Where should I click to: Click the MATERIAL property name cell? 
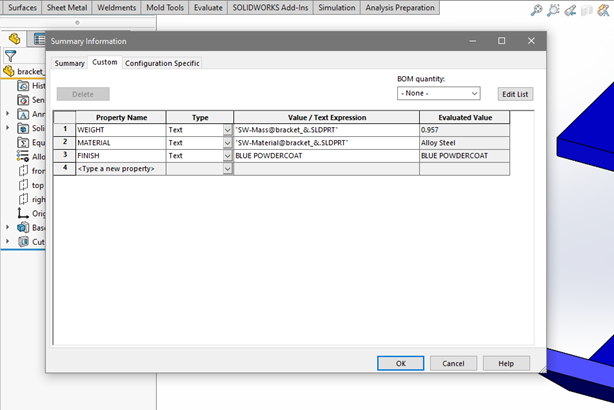[x=121, y=143]
